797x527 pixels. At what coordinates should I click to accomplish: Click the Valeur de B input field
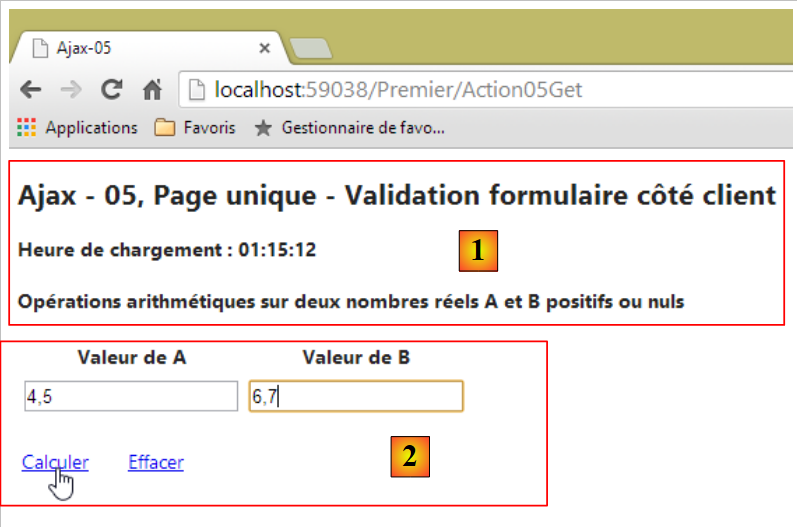click(356, 397)
